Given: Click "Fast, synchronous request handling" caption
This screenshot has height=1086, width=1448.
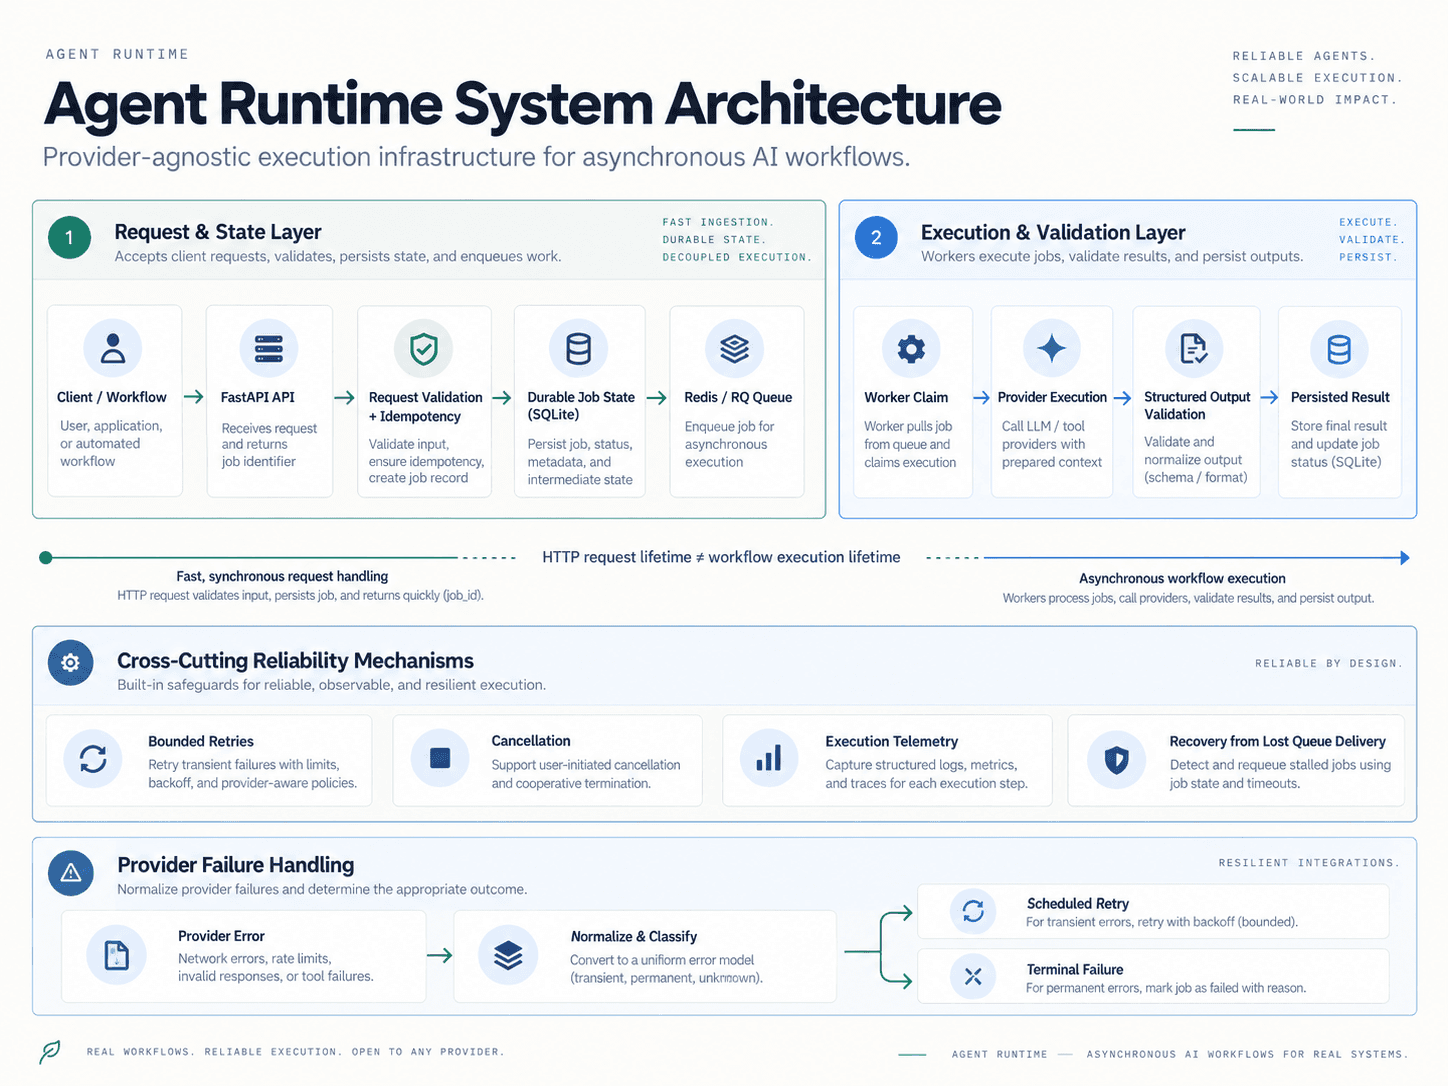Looking at the screenshot, I should pyautogui.click(x=282, y=576).
